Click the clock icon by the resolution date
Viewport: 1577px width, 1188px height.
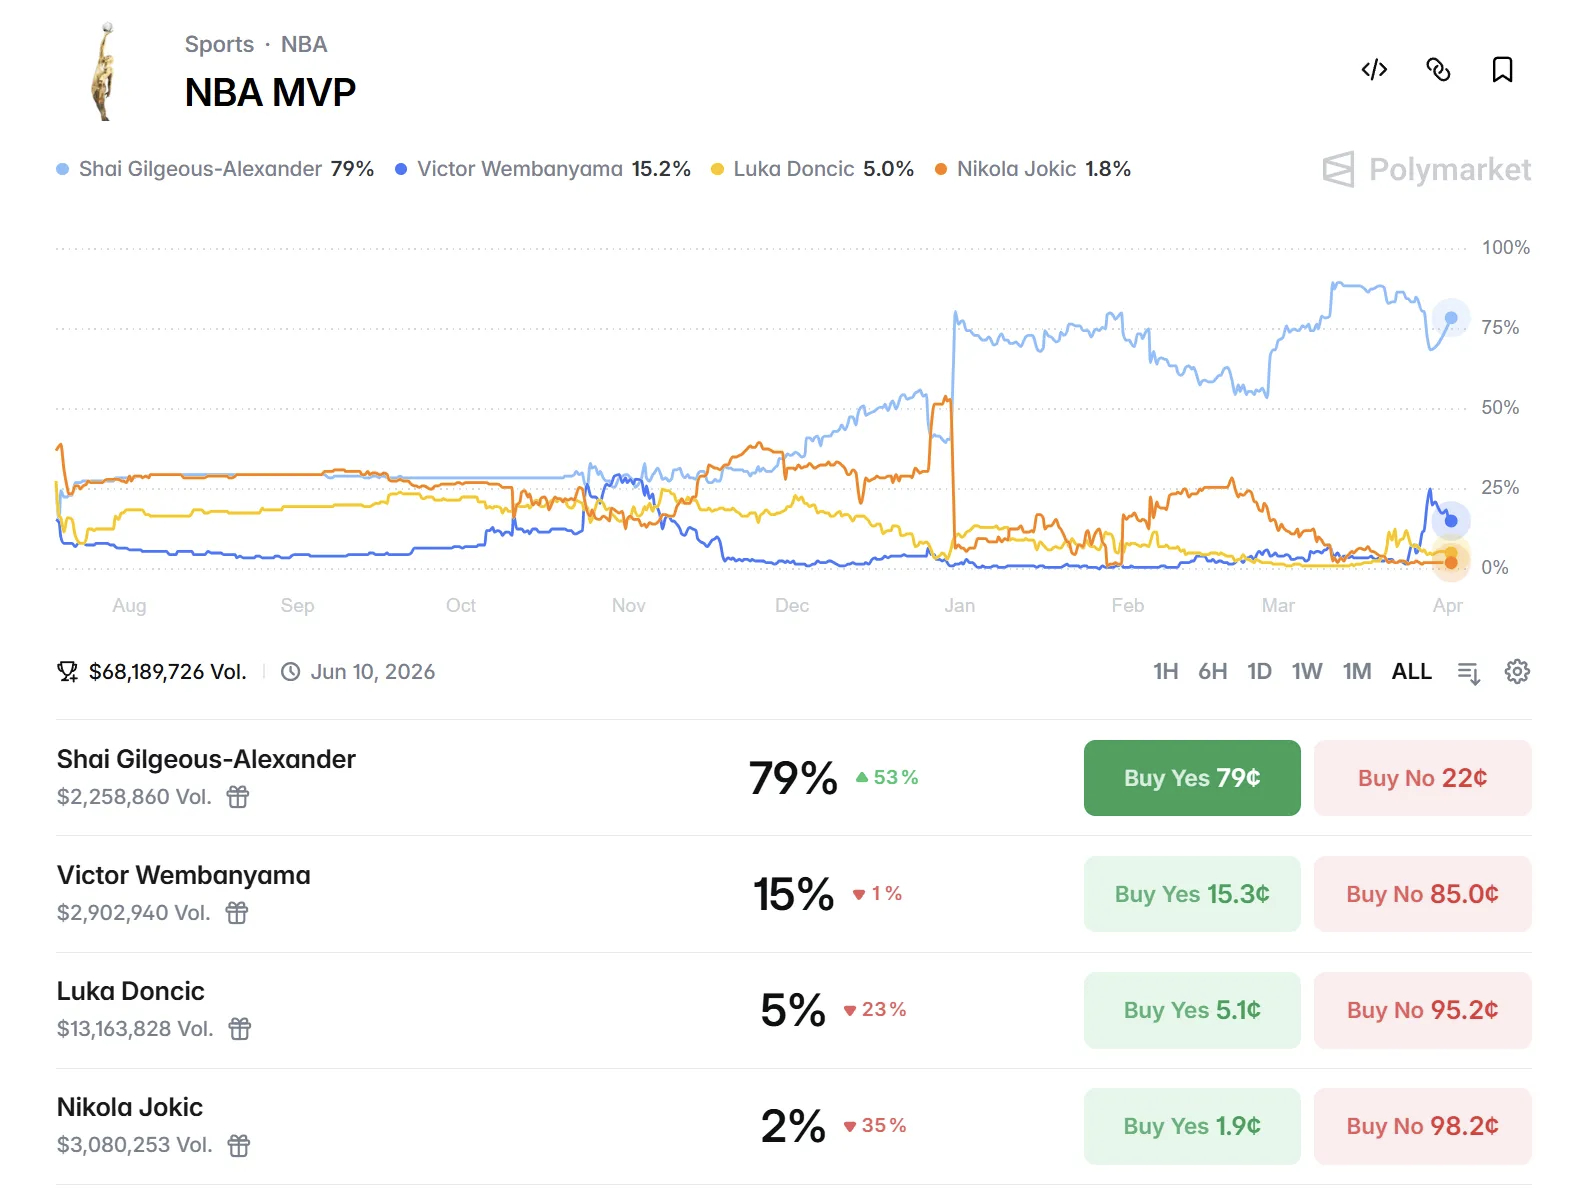coord(290,671)
